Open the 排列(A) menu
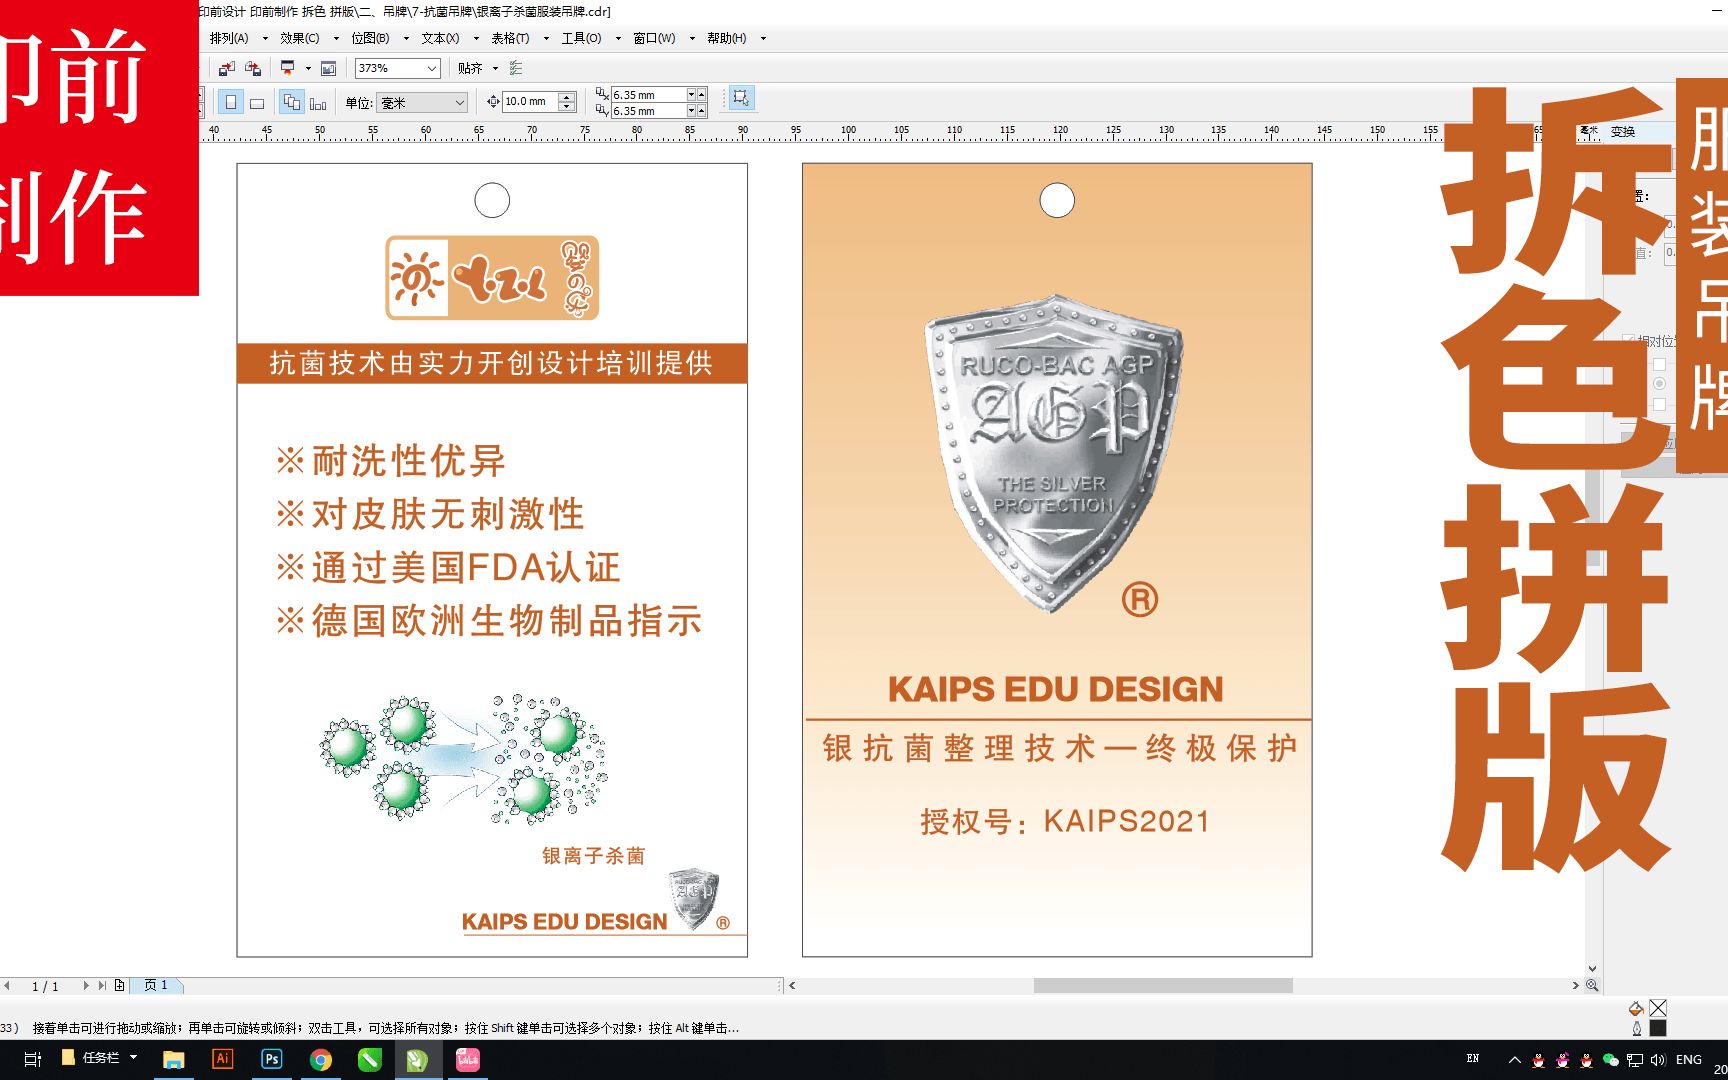The width and height of the screenshot is (1728, 1080). (229, 38)
